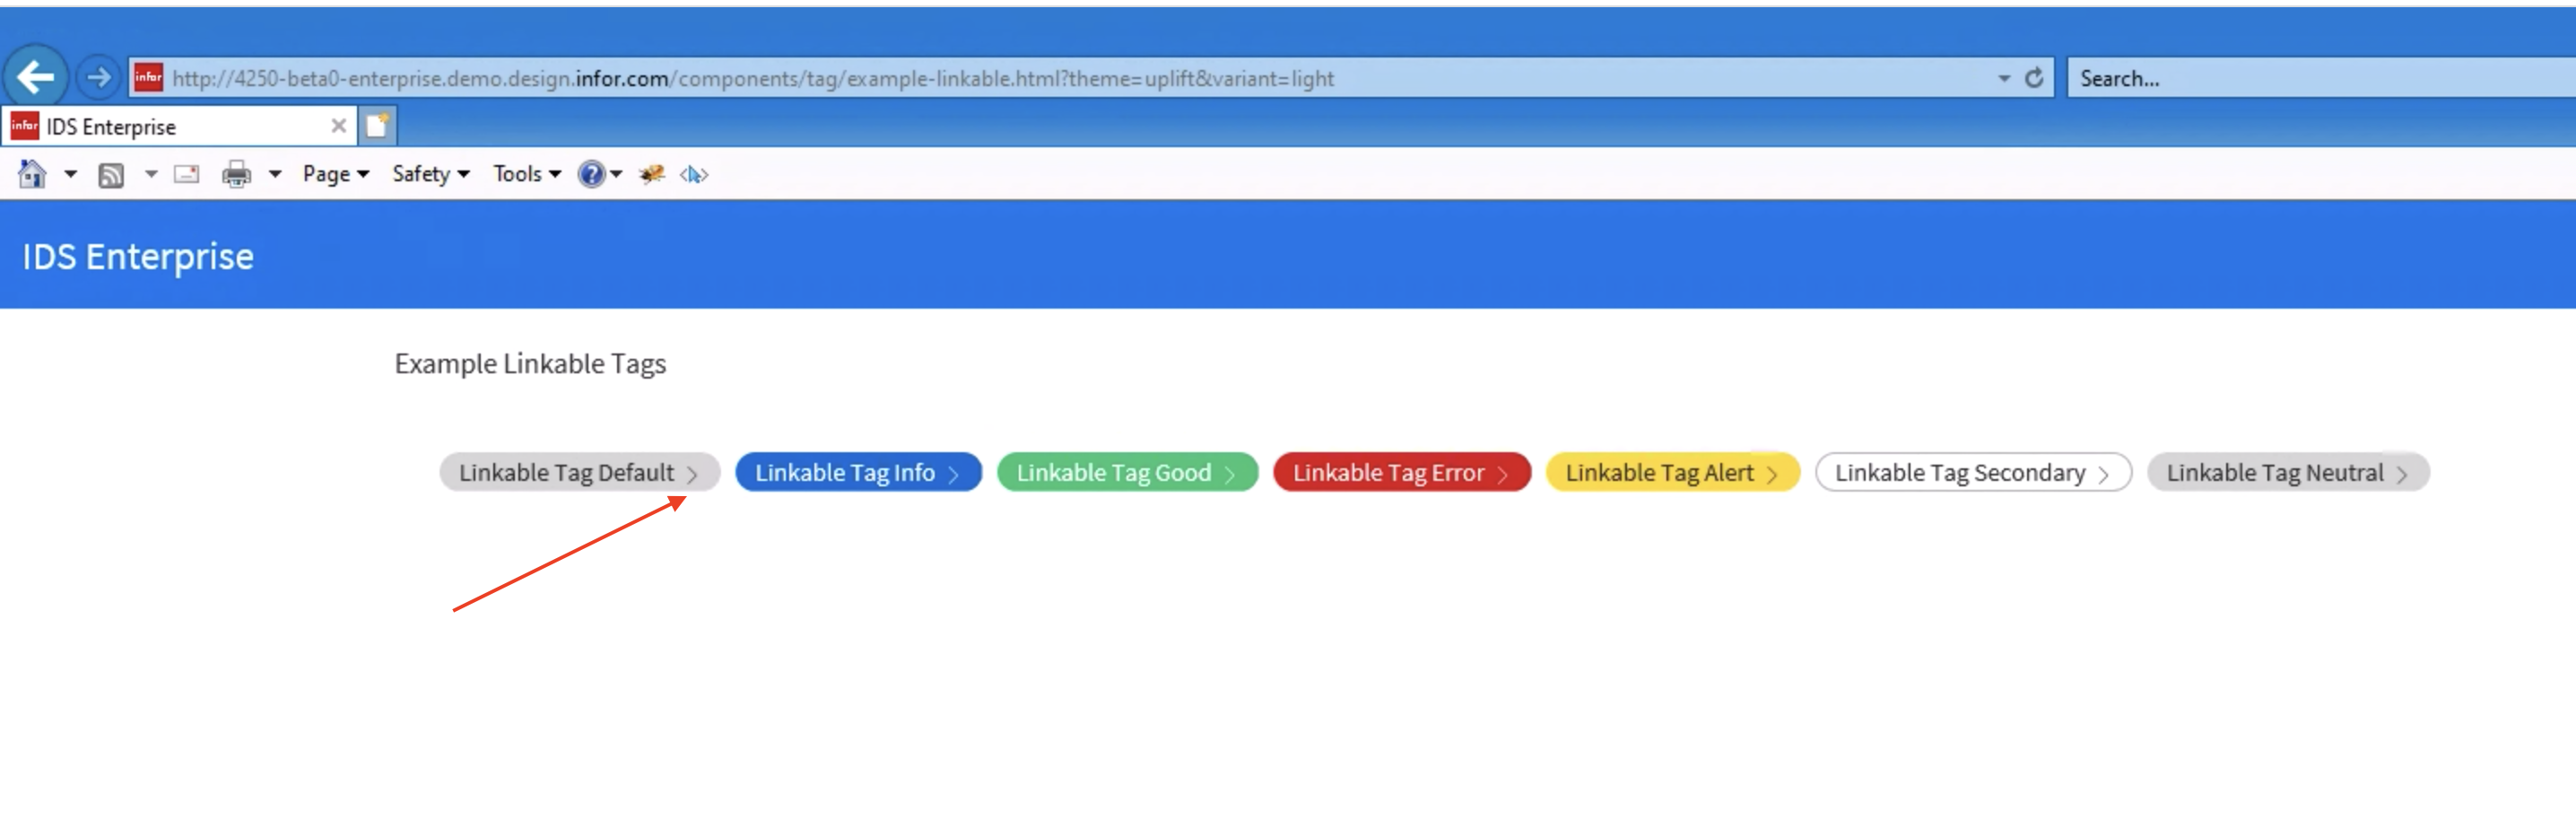The image size is (2576, 820).
Task: Click the Help question mark icon
Action: click(x=592, y=174)
